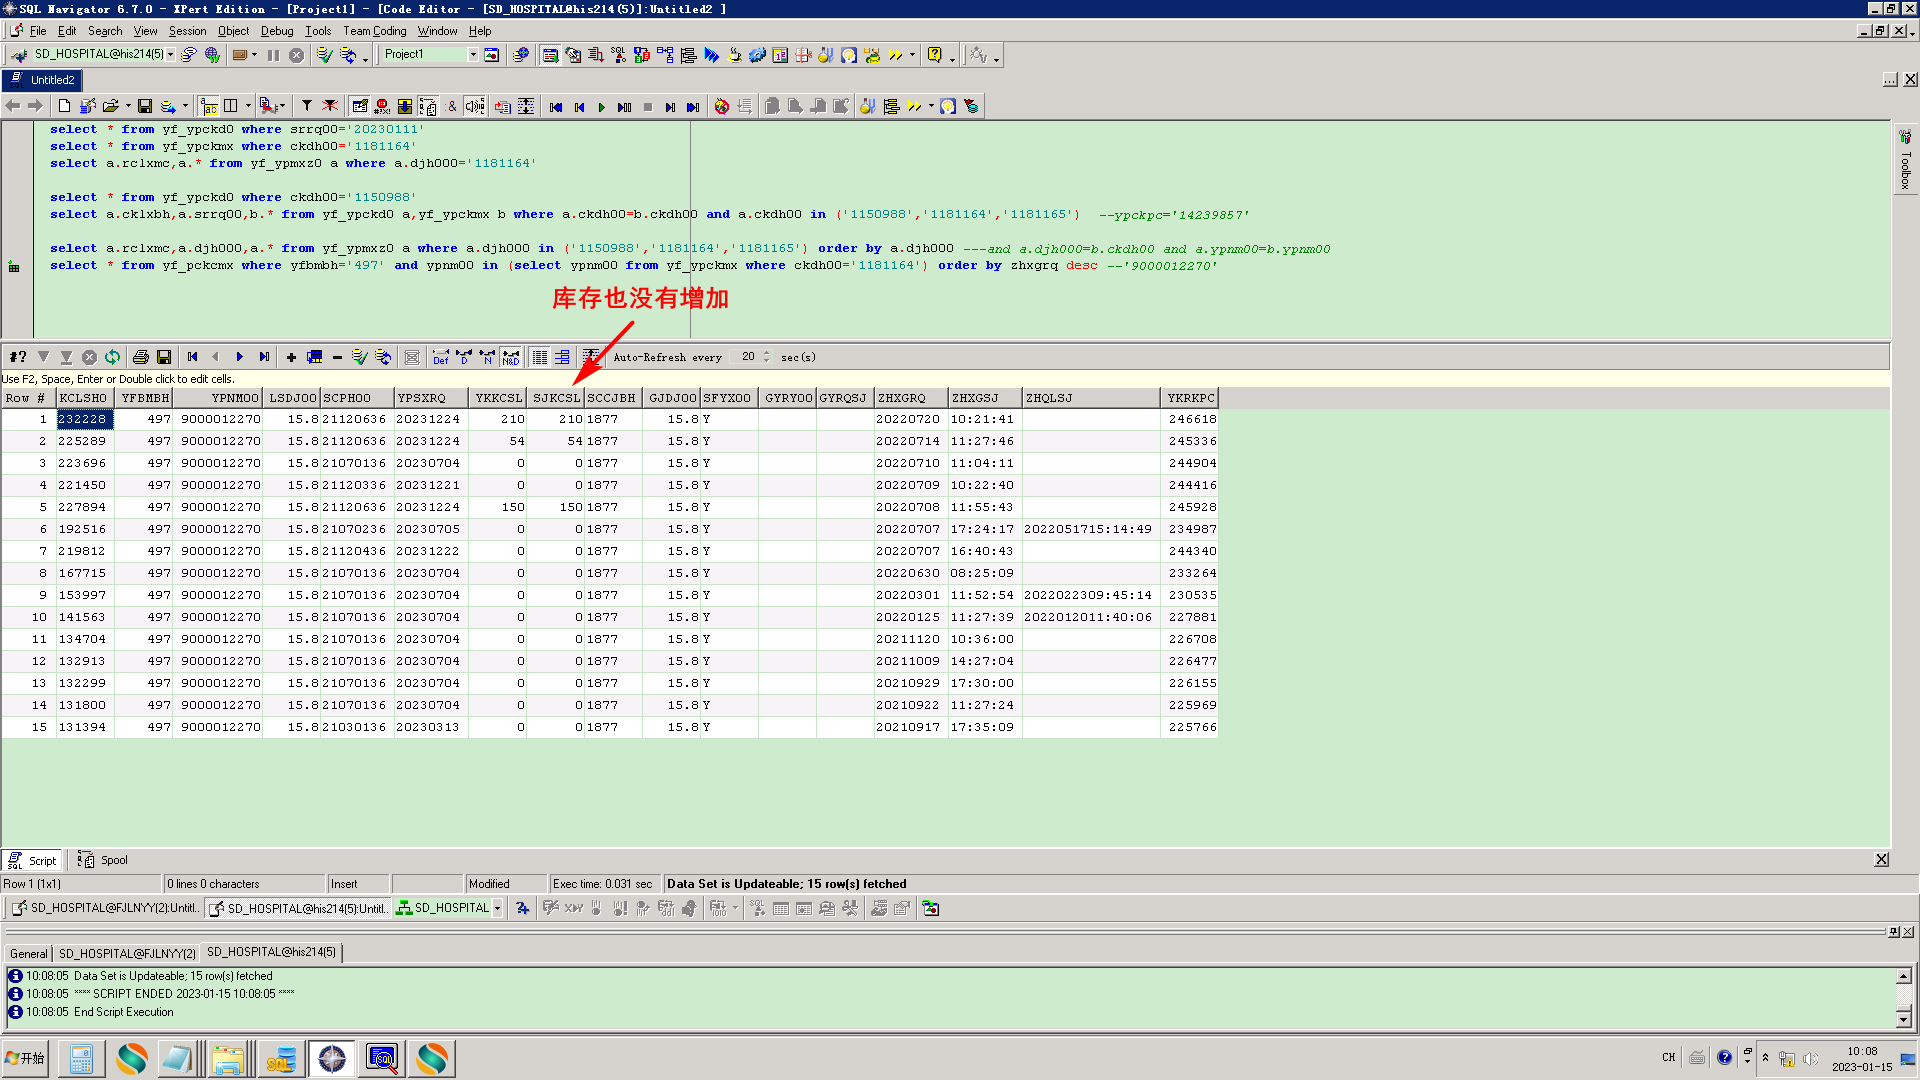Open the Session menu
This screenshot has width=1920, height=1080.
tap(187, 31)
